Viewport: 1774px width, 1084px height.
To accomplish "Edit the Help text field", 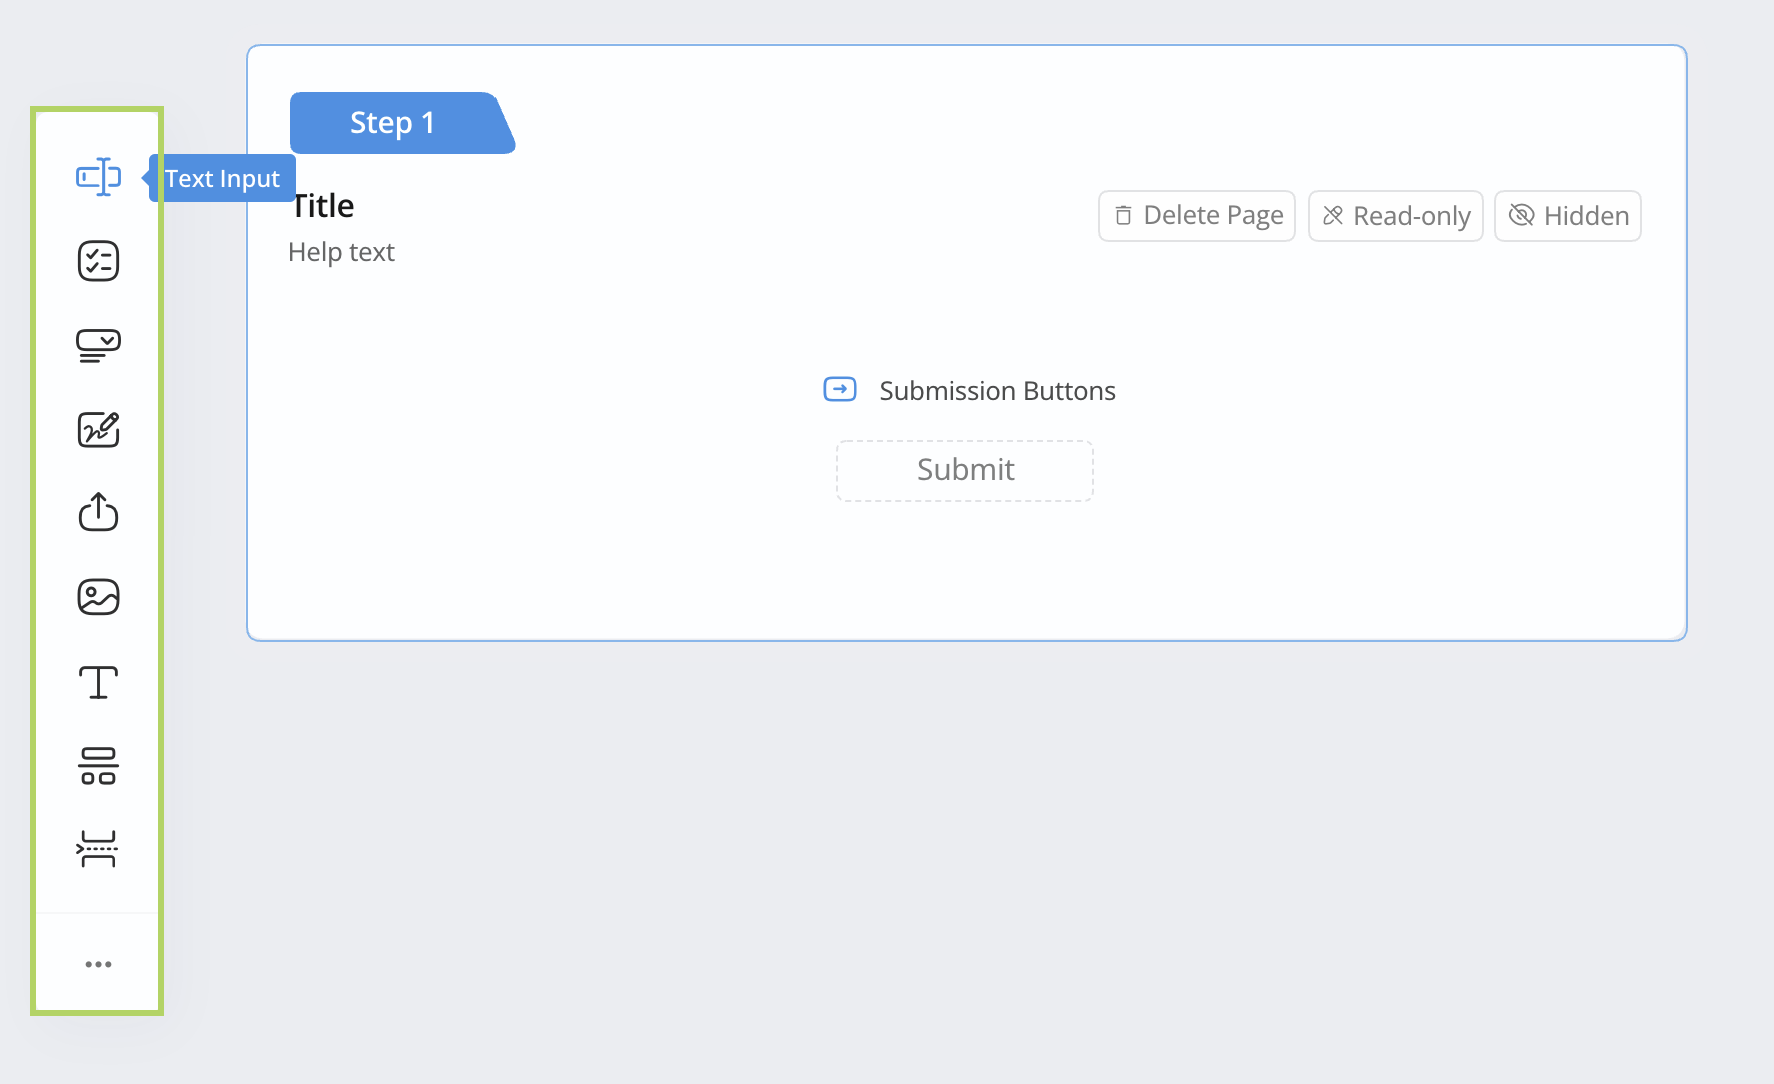I will coord(341,252).
